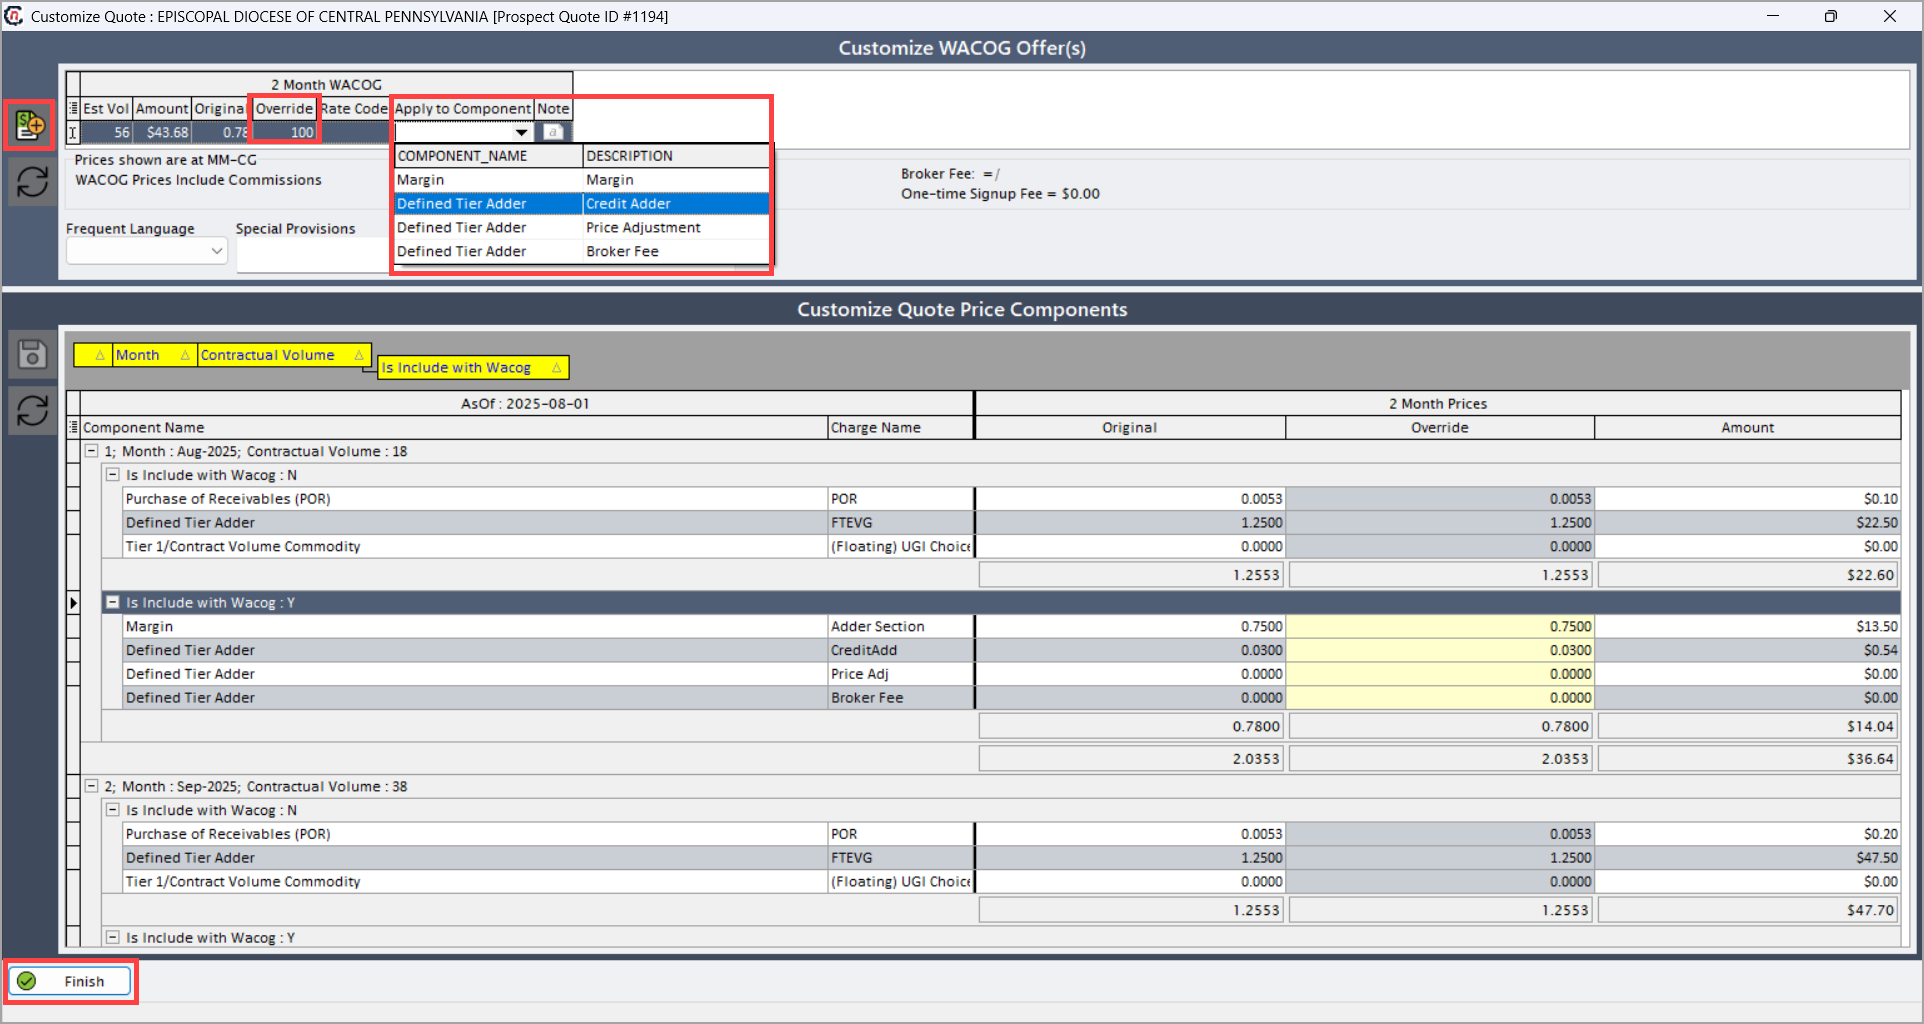Image resolution: width=1924 pixels, height=1024 pixels.
Task: Click the apply WACOG override icon
Action: [x=30, y=125]
